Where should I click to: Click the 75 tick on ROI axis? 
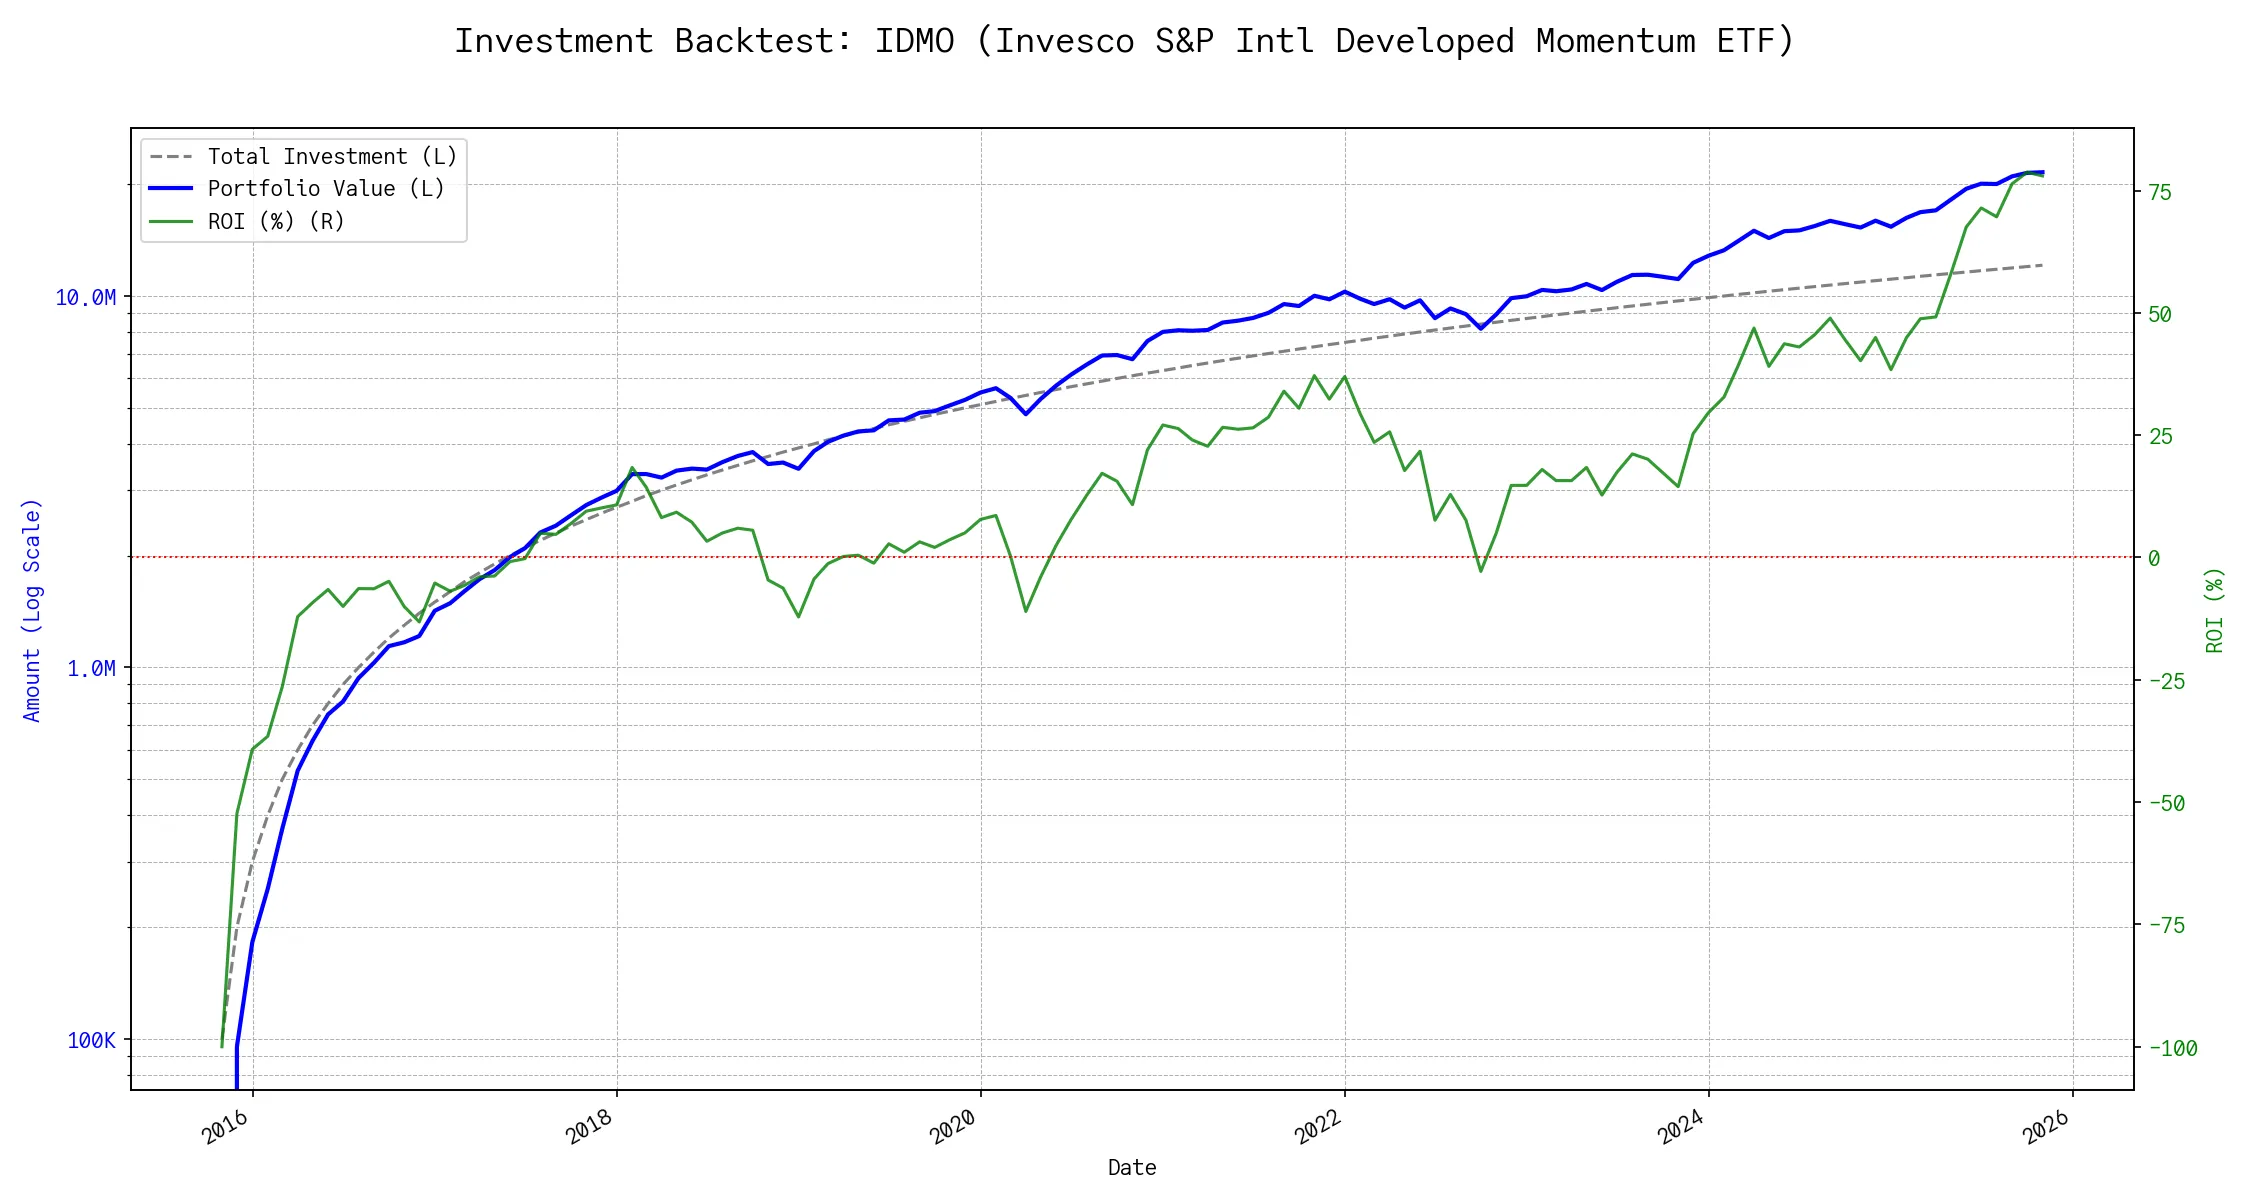(x=2160, y=192)
